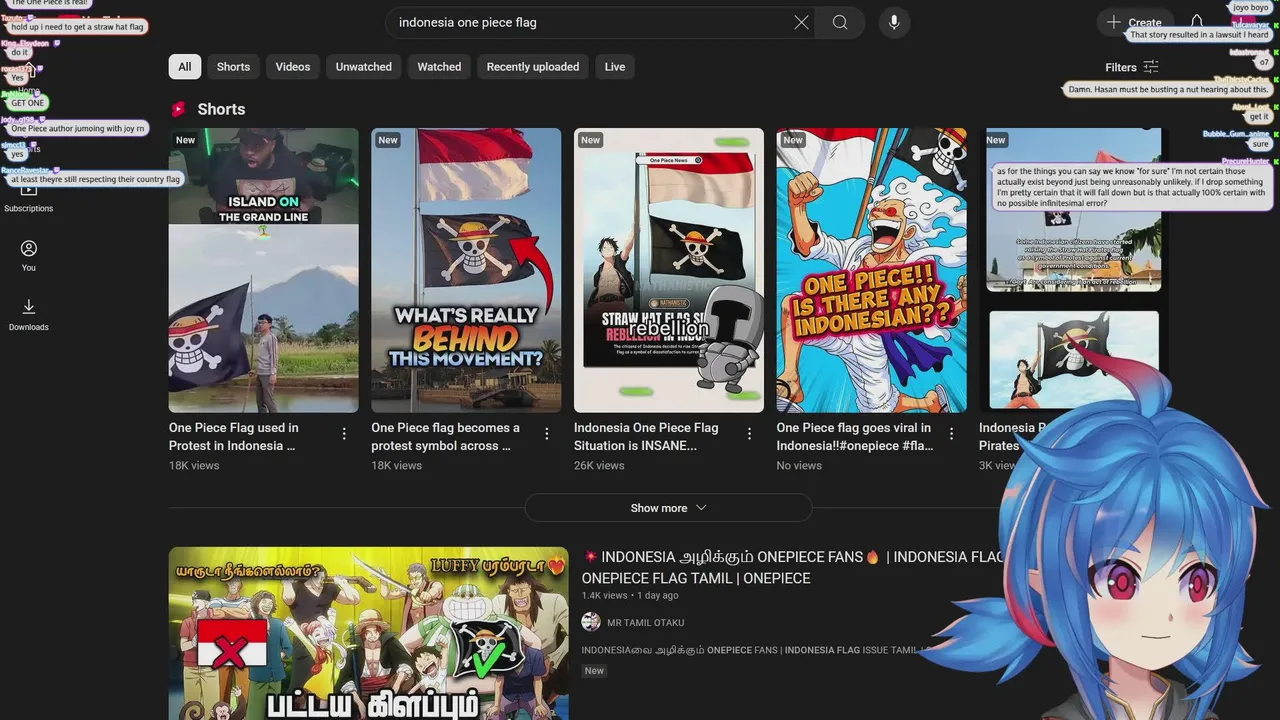Image resolution: width=1280 pixels, height=720 pixels.
Task: Click the Shorts section logo icon
Action: click(179, 109)
